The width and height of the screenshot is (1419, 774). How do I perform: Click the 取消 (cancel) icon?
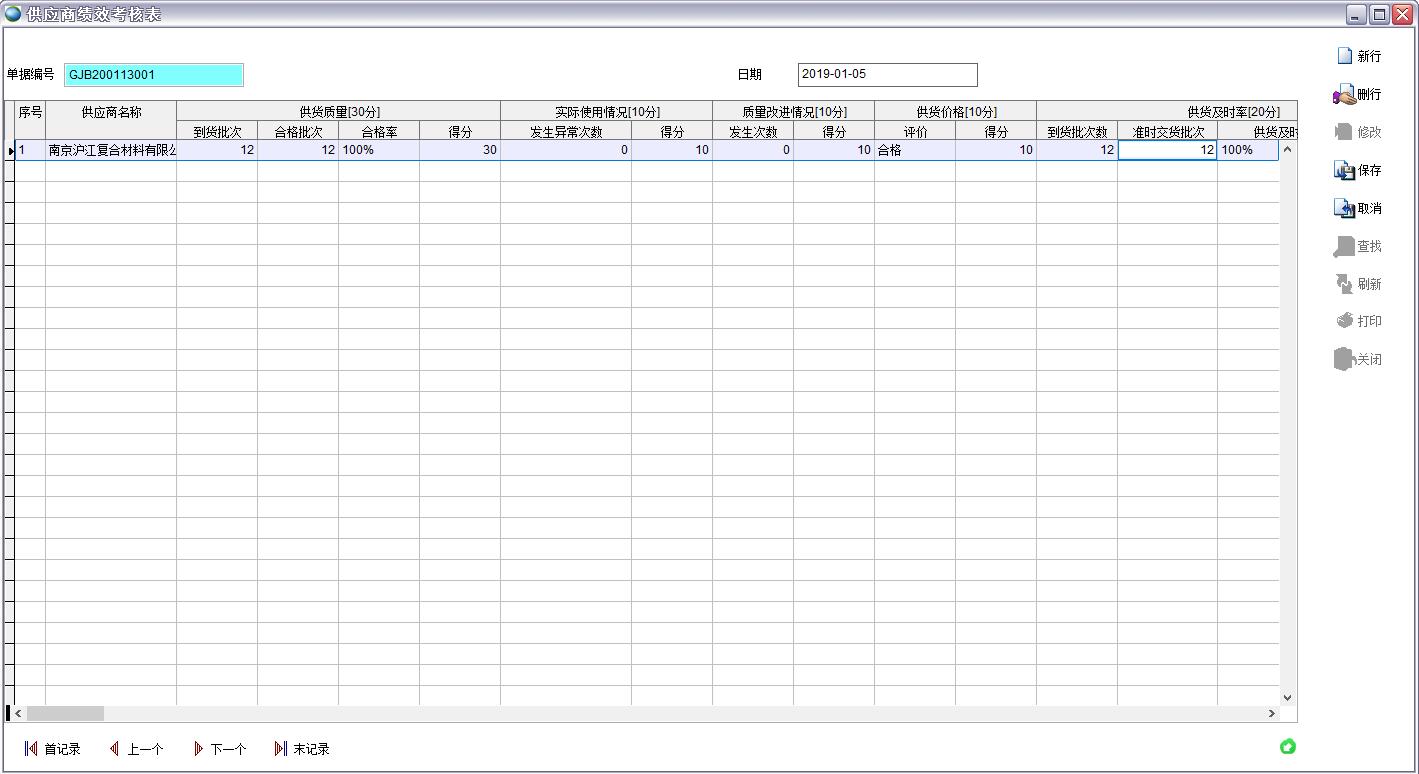pyautogui.click(x=1345, y=208)
